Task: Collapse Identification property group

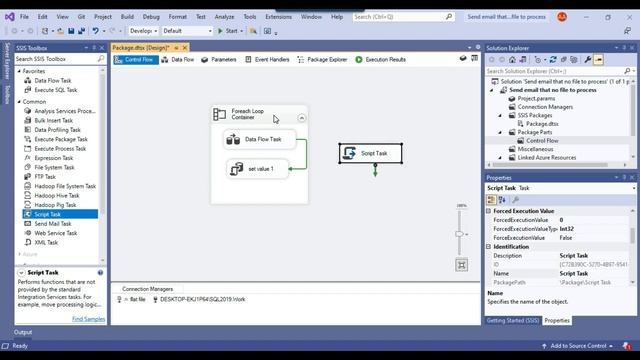Action: [x=489, y=247]
